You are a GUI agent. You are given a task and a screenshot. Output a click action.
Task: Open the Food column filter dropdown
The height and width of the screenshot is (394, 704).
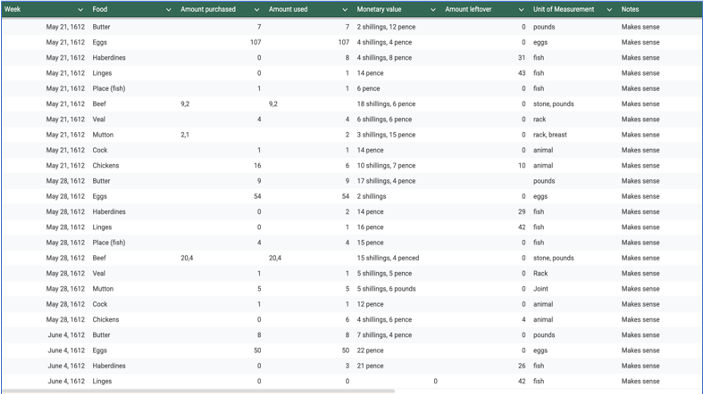point(168,9)
